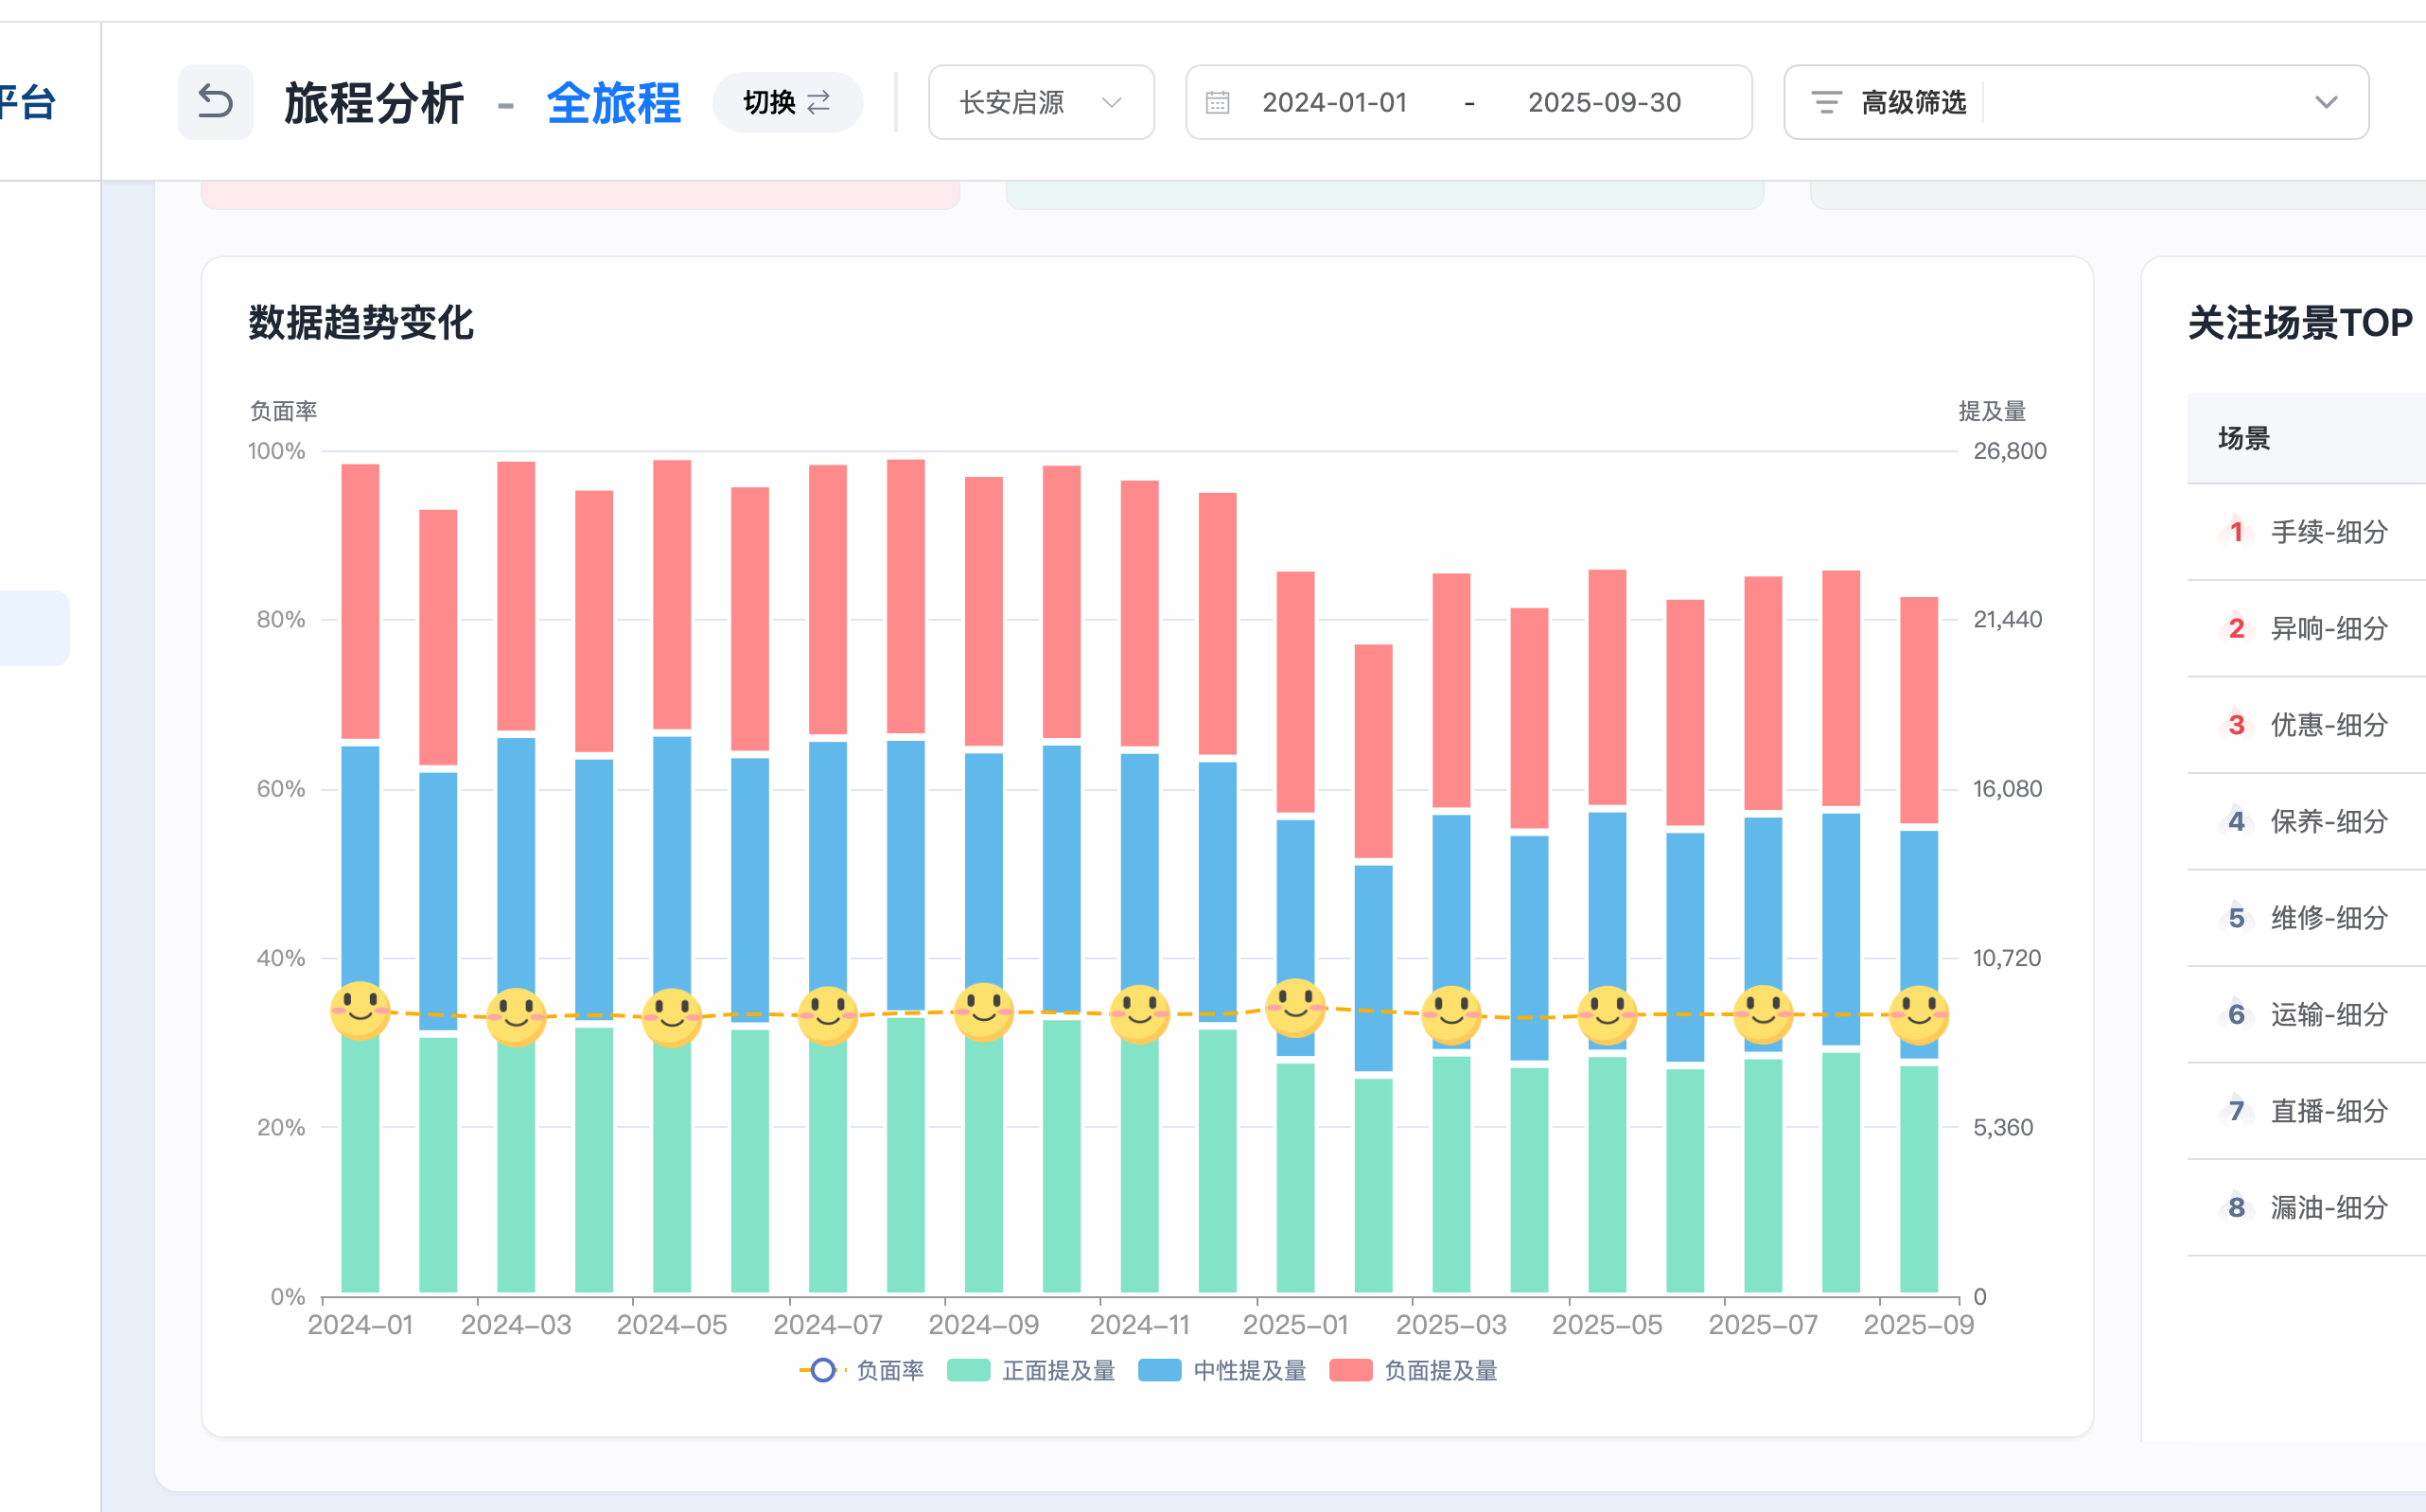Screen dimensions: 2426x1512
Task: Select the 异响-细分 scene row
Action: (x=2328, y=628)
